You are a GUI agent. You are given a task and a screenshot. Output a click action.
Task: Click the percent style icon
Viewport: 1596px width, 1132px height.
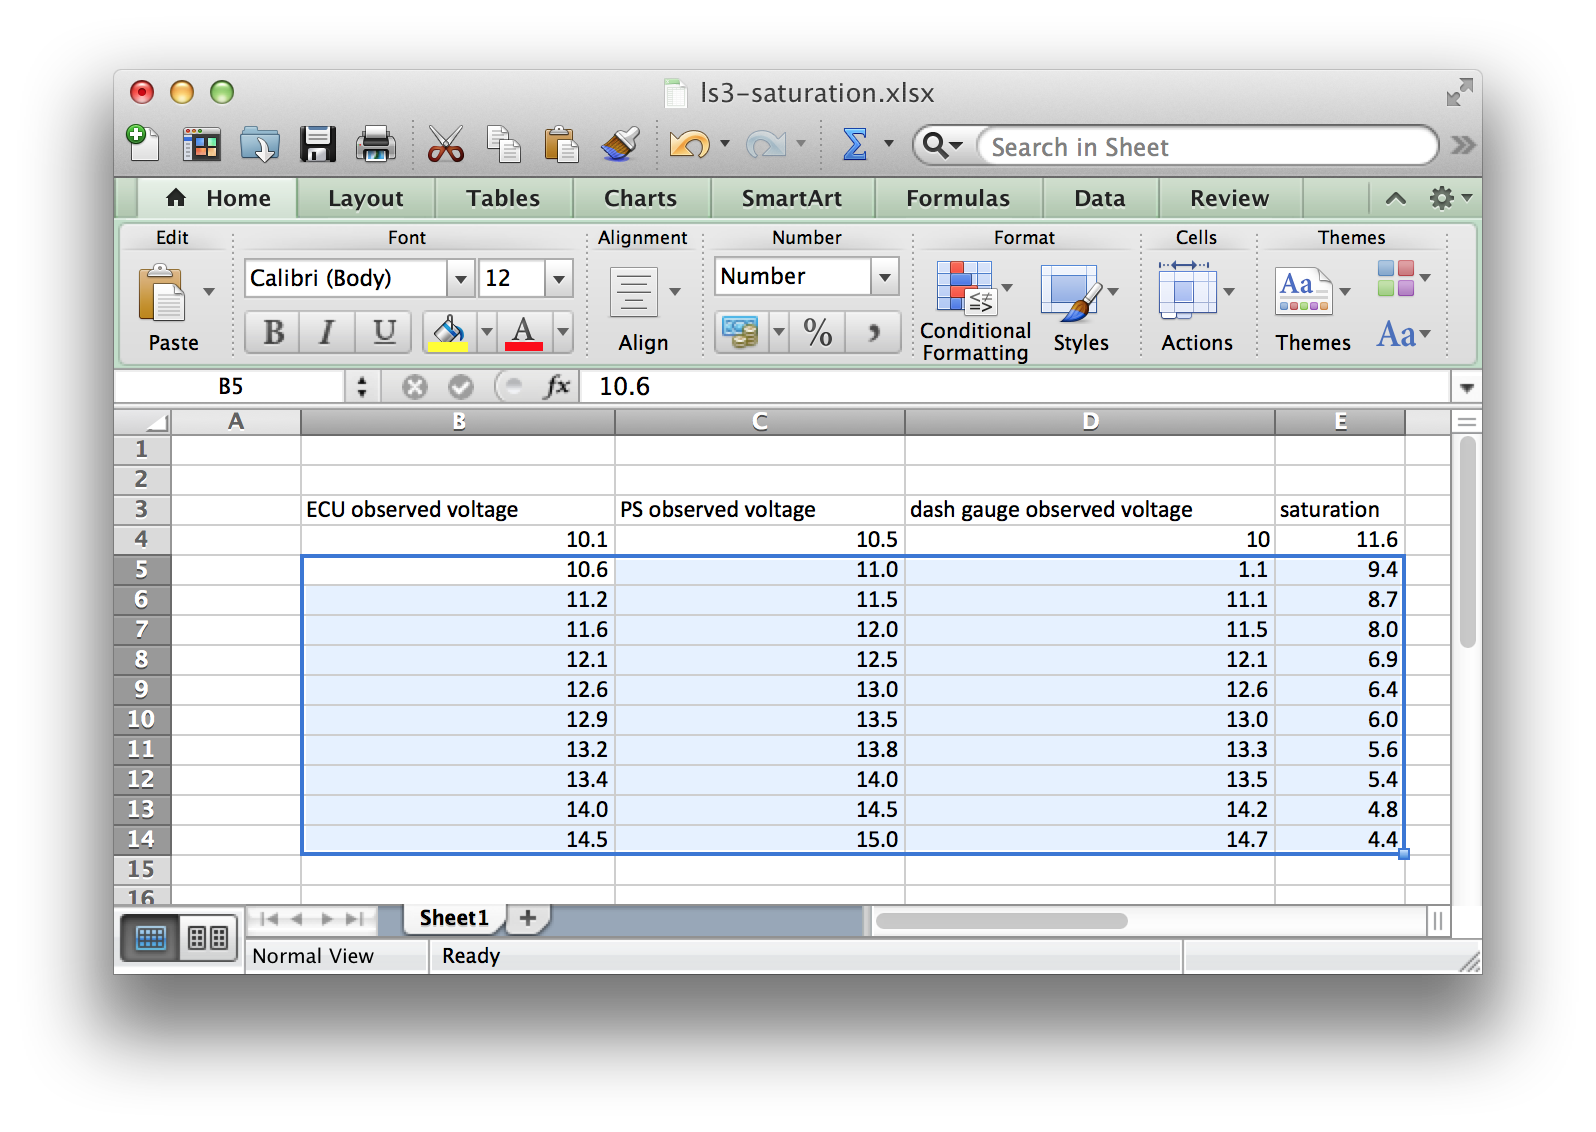pyautogui.click(x=818, y=332)
